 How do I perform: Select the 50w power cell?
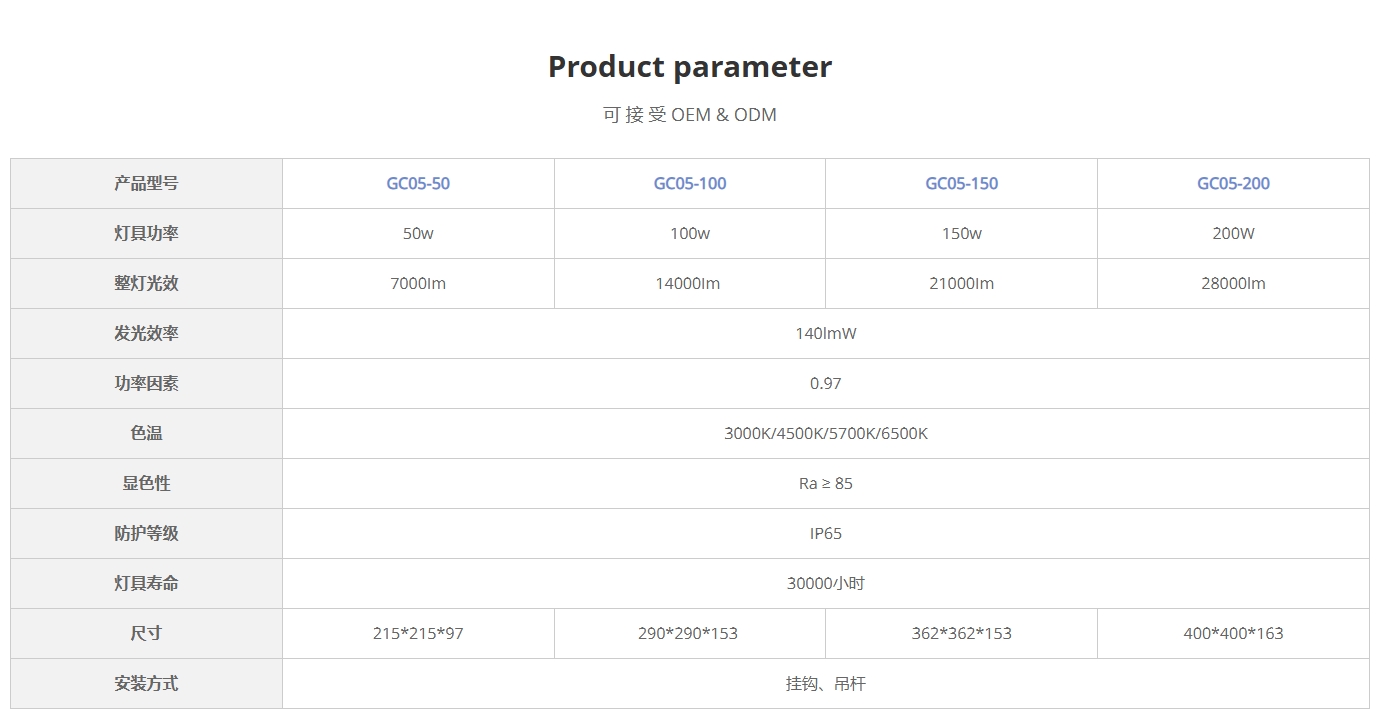click(418, 233)
